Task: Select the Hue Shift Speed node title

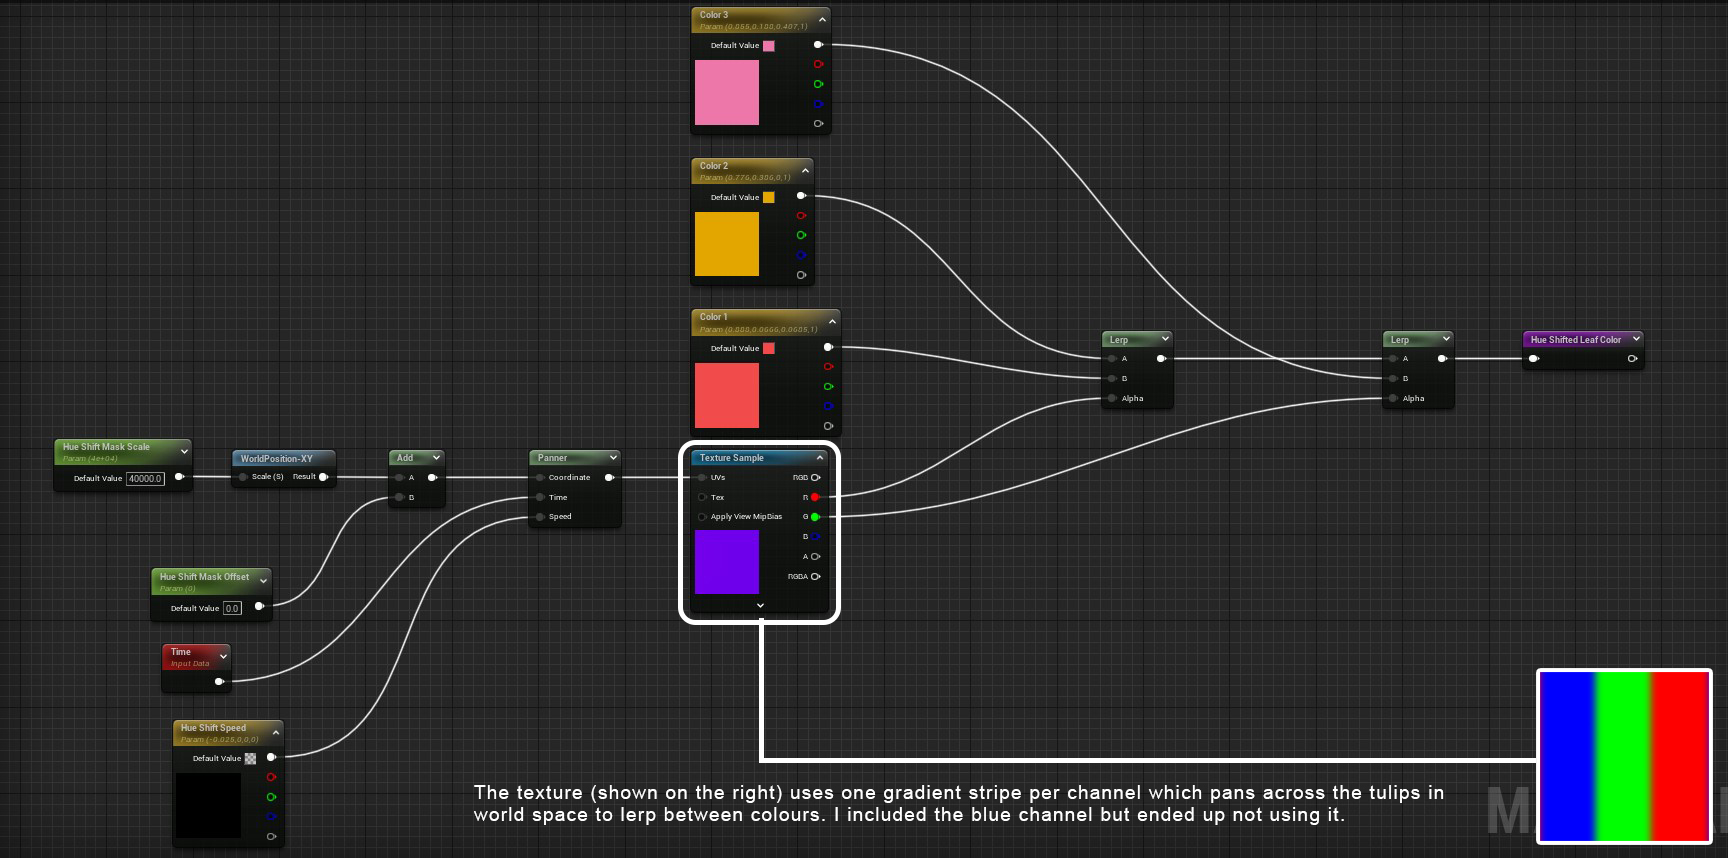Action: [213, 728]
